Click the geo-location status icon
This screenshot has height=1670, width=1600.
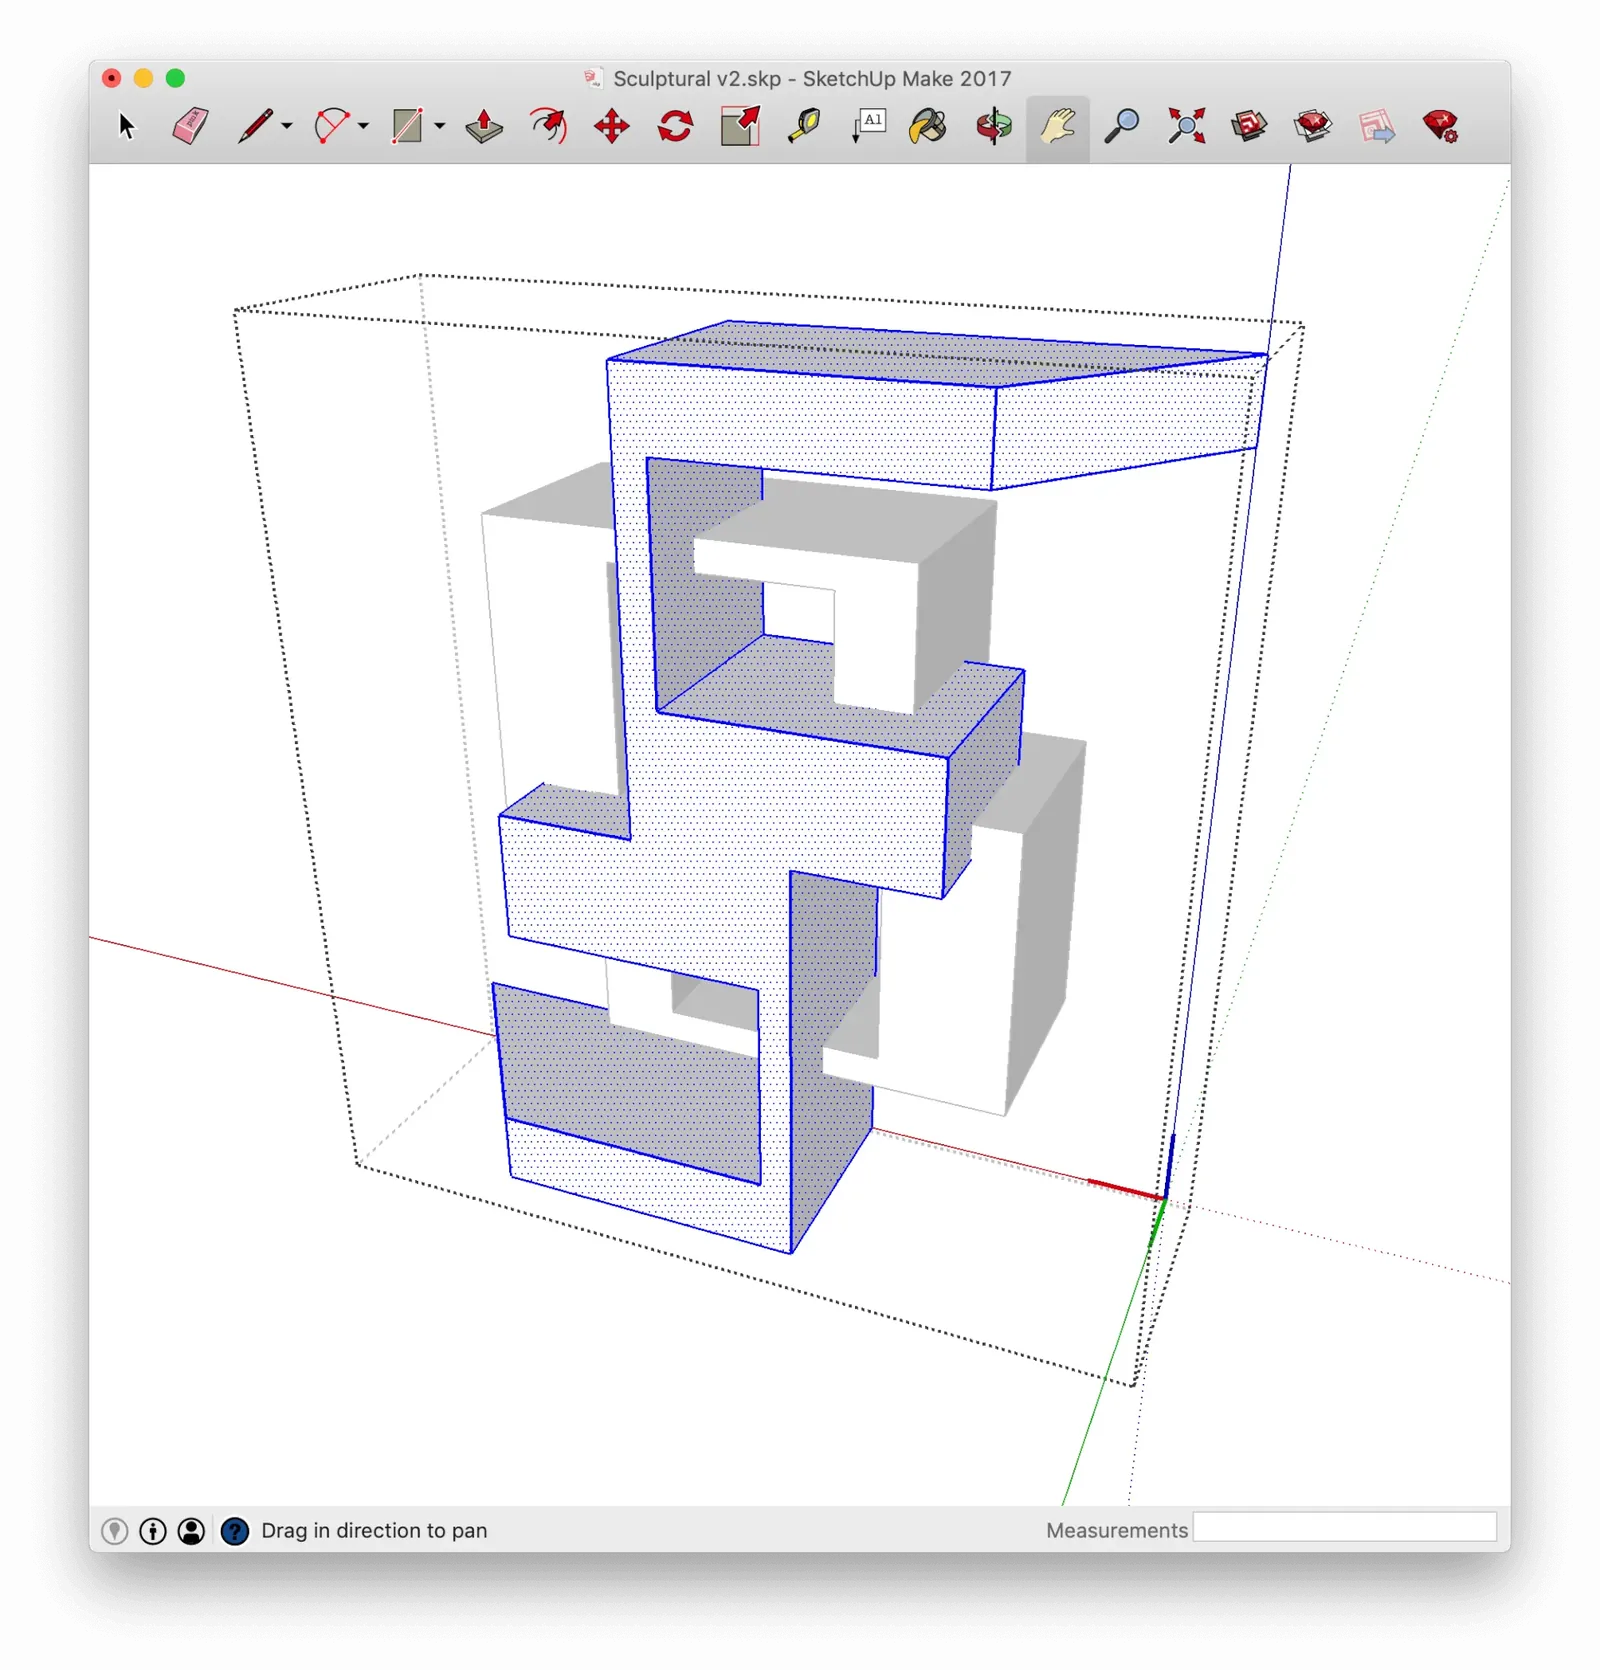115,1531
